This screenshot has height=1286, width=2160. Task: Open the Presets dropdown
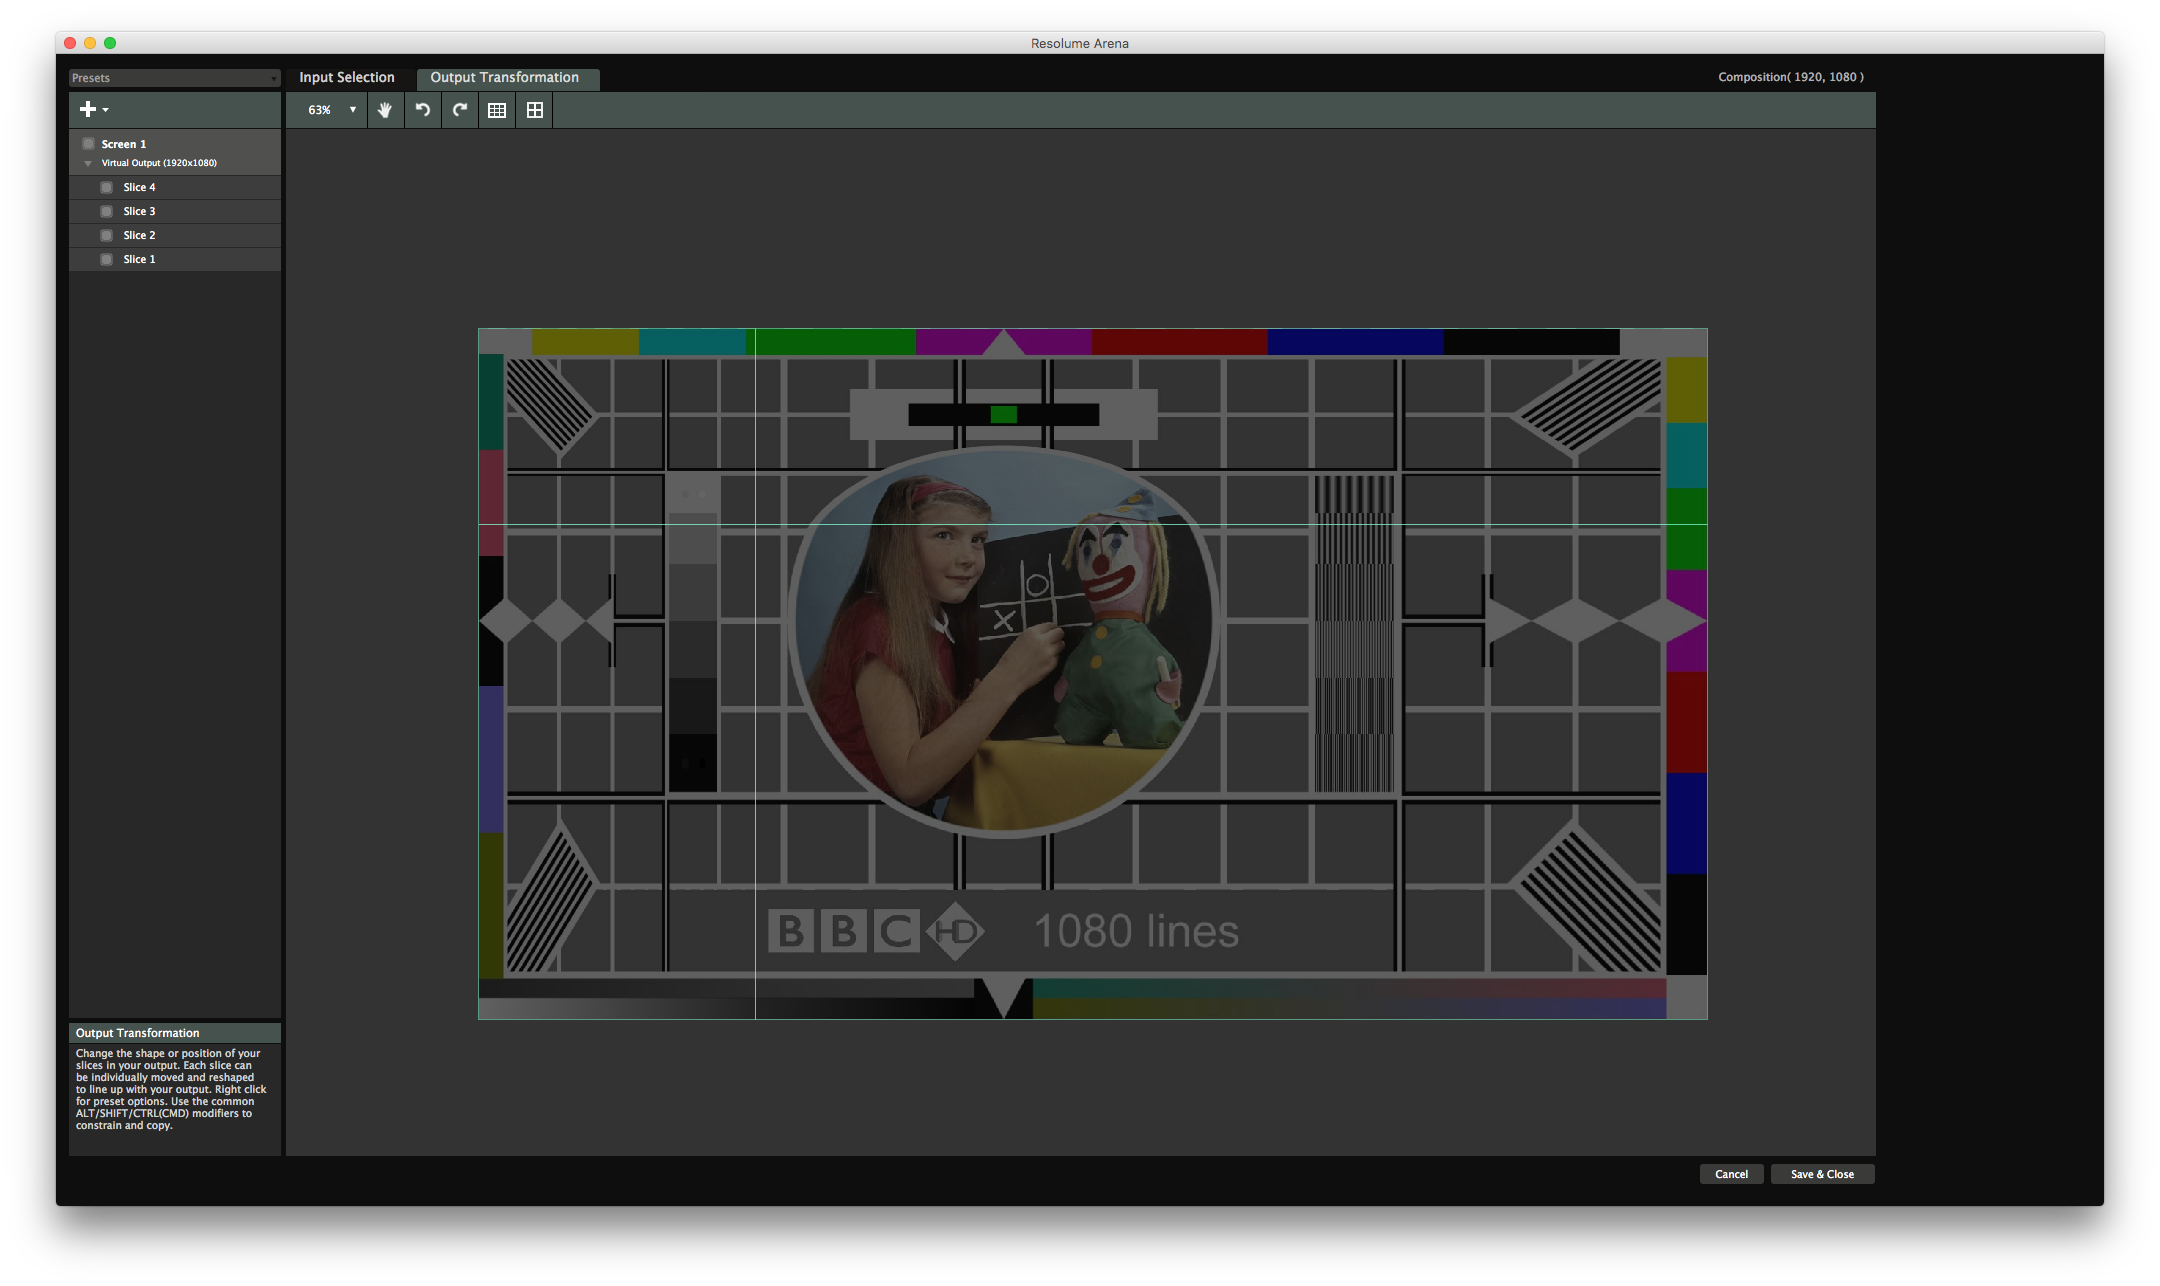(x=174, y=78)
